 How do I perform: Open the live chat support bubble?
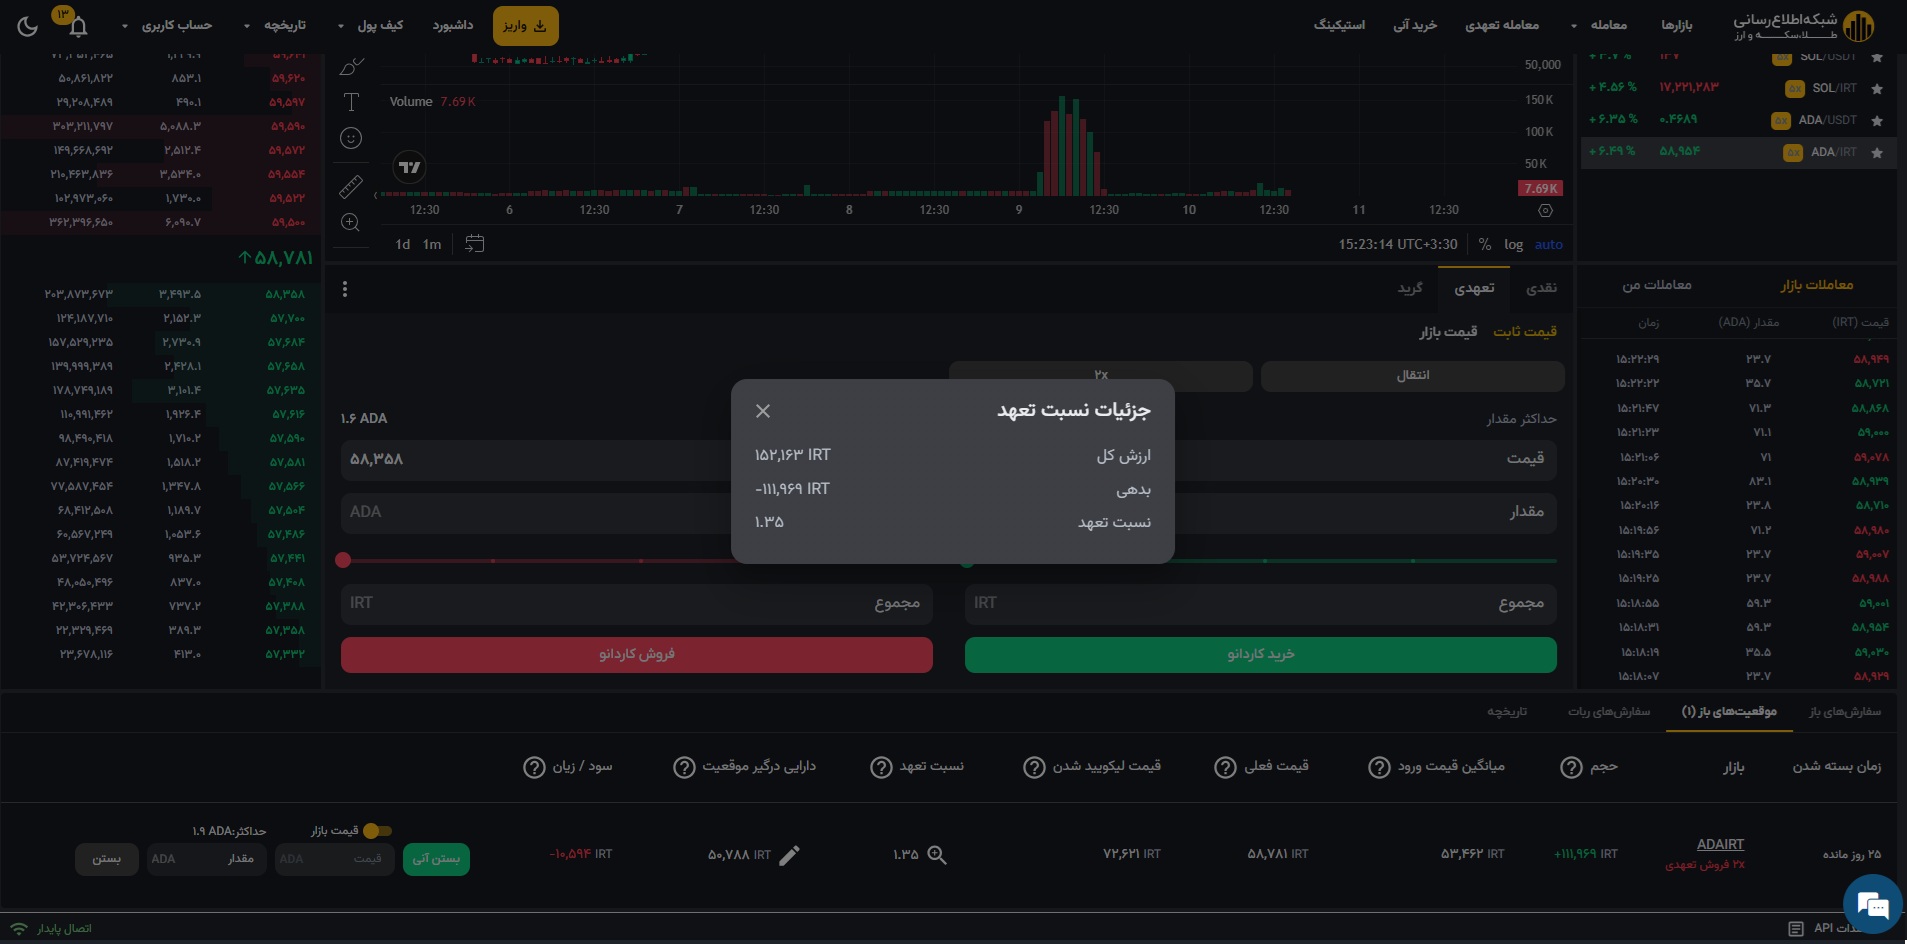(1870, 905)
